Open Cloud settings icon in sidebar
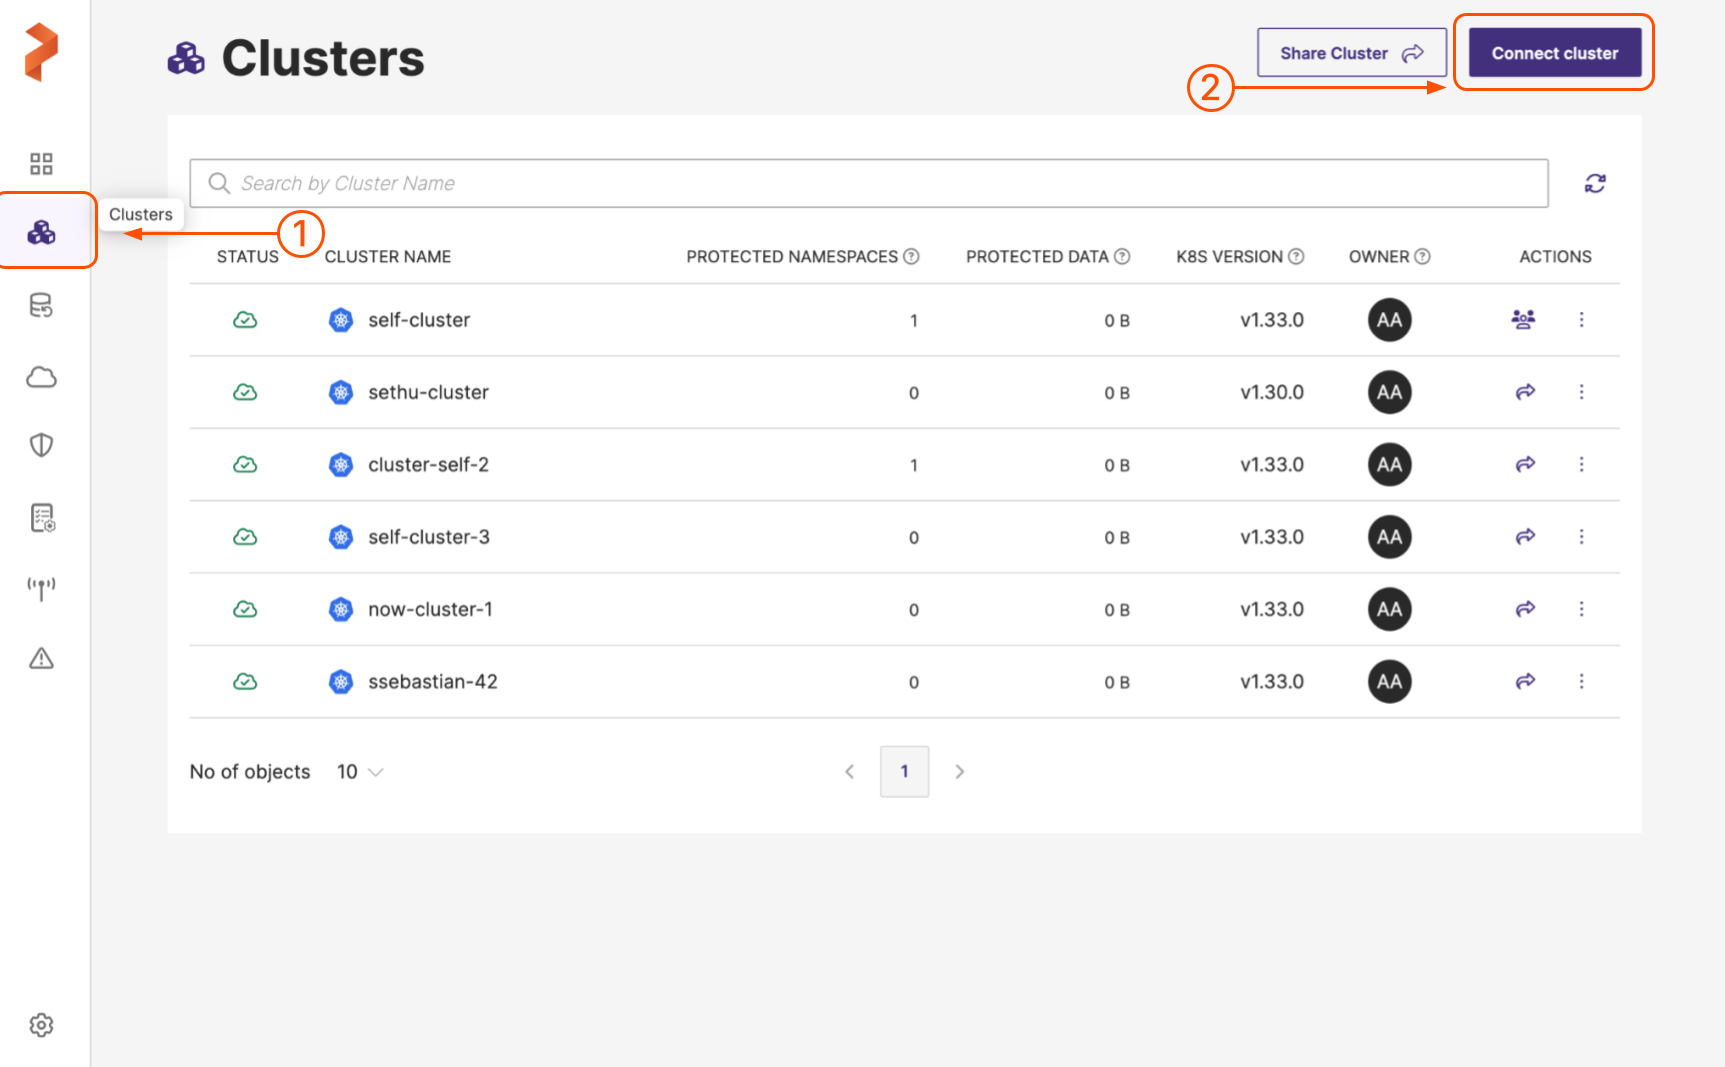 point(41,377)
